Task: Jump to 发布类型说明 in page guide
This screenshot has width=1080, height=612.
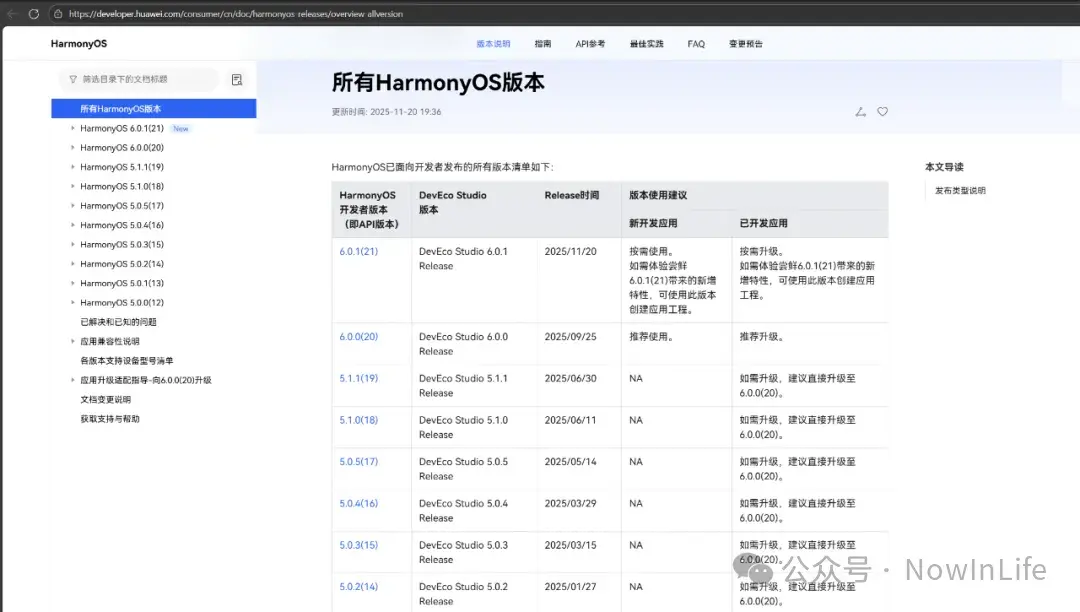Action: pos(960,191)
